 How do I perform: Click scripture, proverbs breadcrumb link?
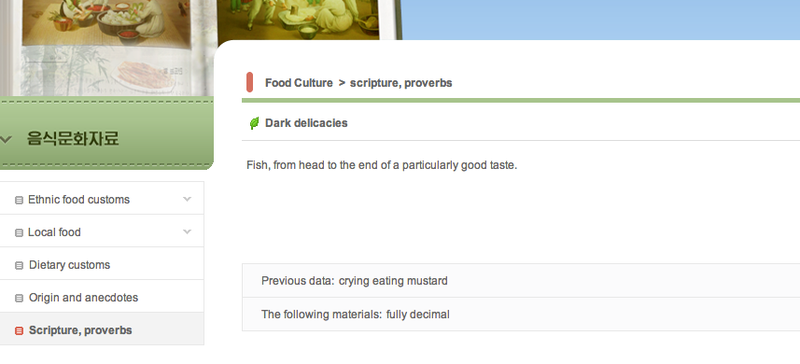tap(401, 83)
